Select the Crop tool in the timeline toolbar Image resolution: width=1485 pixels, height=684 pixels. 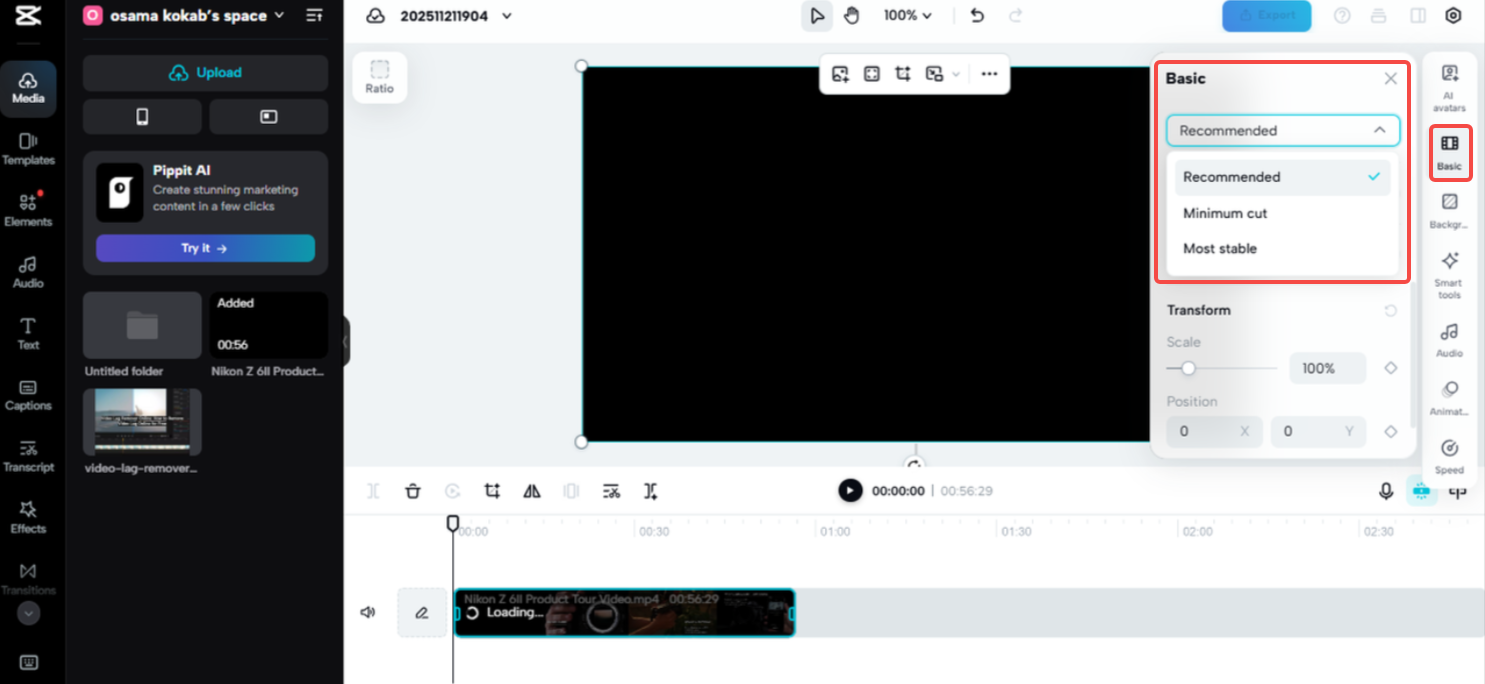(x=491, y=491)
